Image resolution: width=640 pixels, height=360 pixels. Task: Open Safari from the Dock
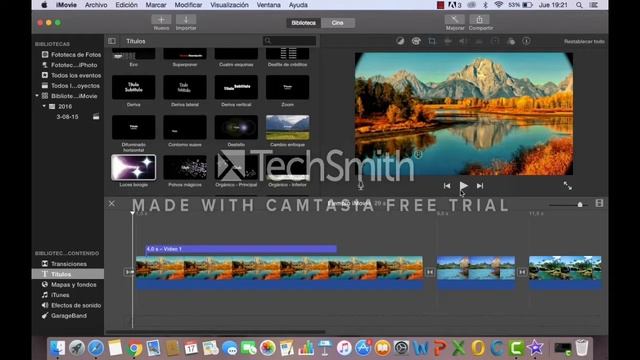(x=96, y=348)
